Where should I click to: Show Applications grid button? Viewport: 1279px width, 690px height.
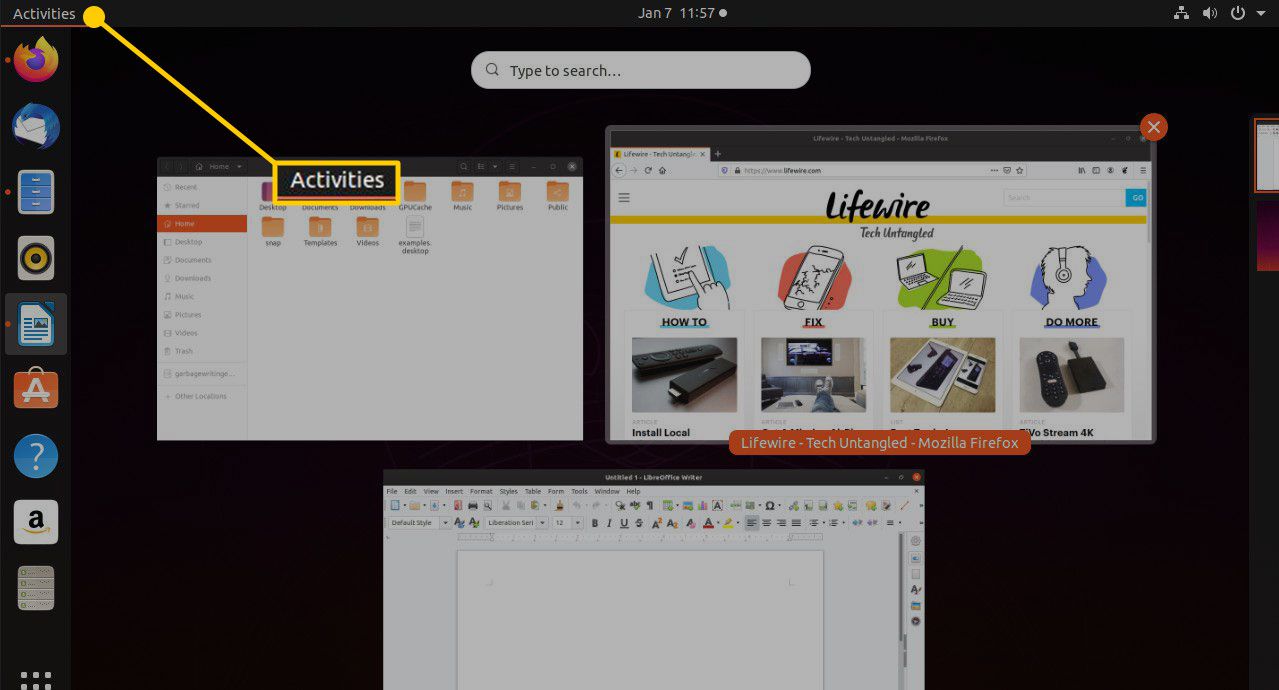[x=36, y=678]
